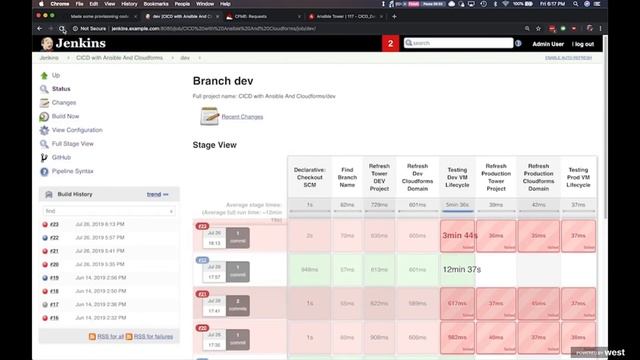Image resolution: width=640 pixels, height=360 pixels.
Task: Open Chrome three-dot menu
Action: point(600,29)
